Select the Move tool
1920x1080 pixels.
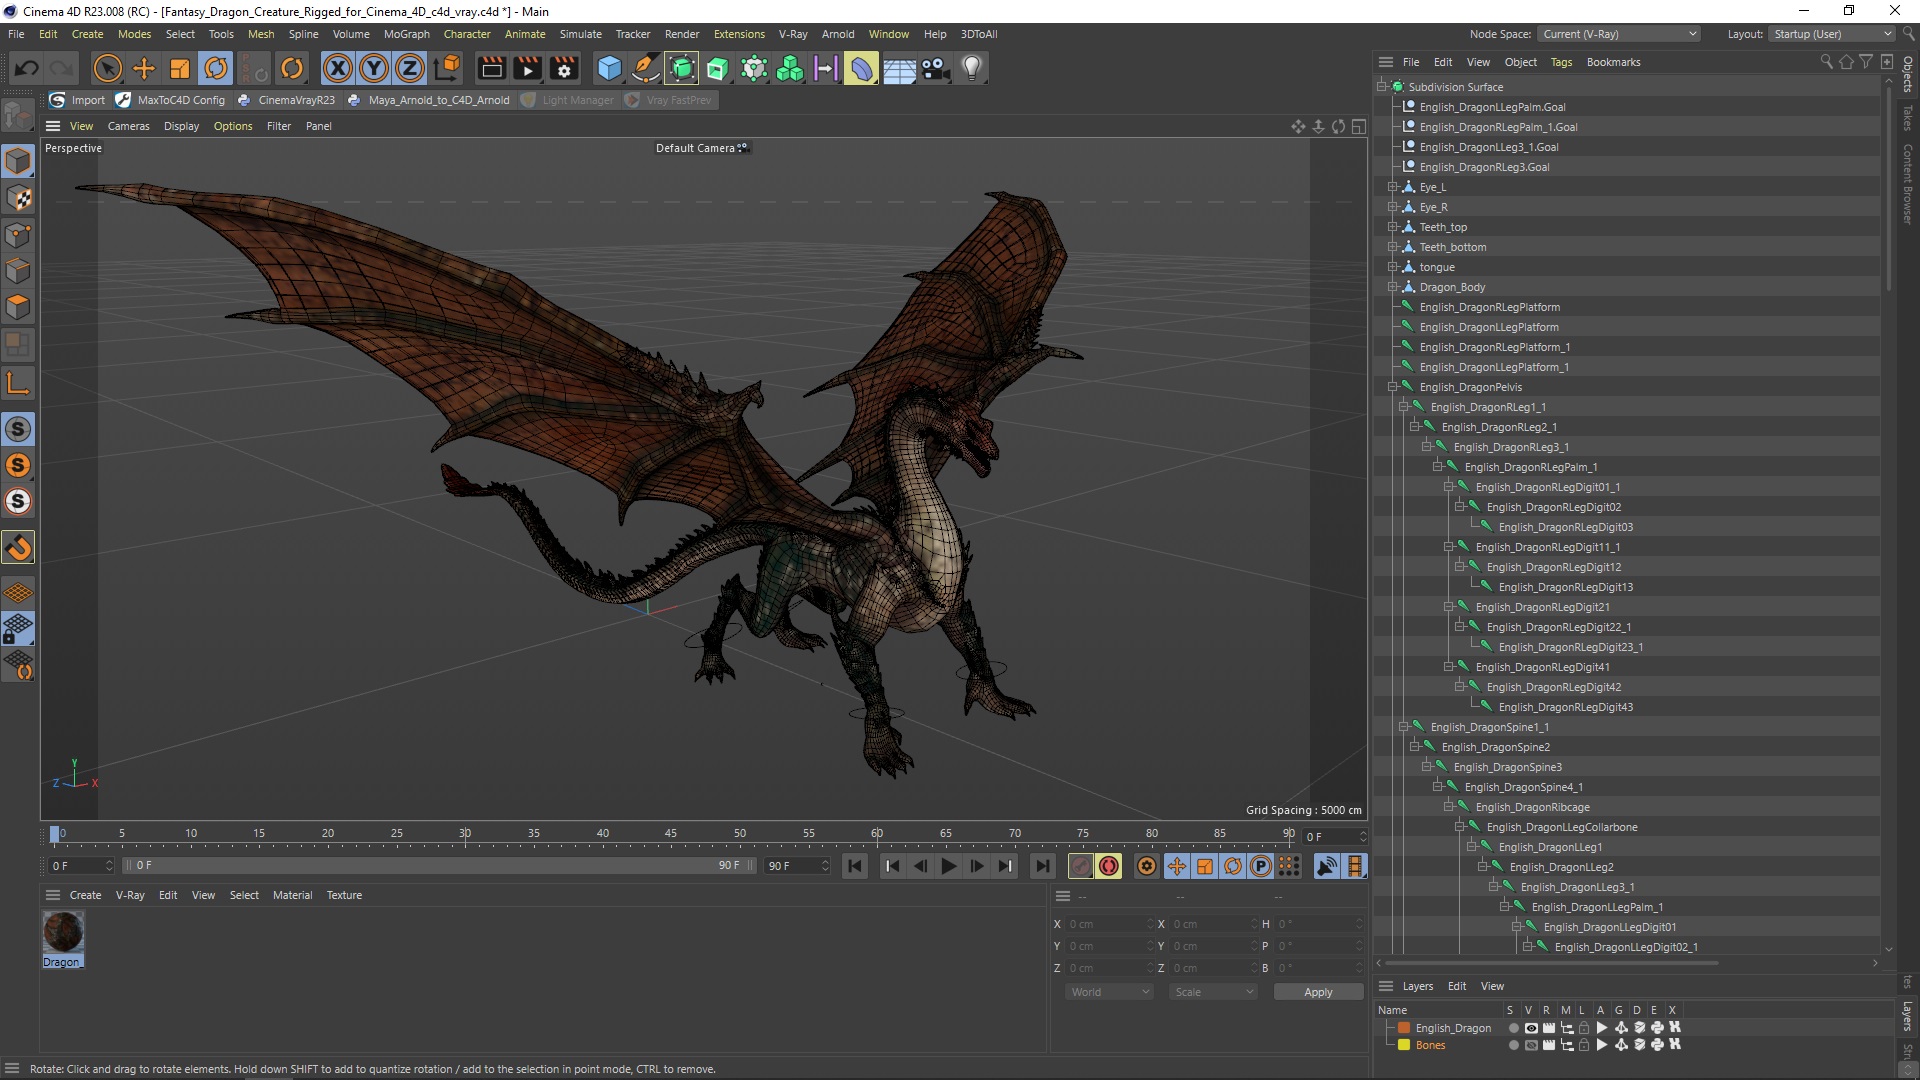144,68
